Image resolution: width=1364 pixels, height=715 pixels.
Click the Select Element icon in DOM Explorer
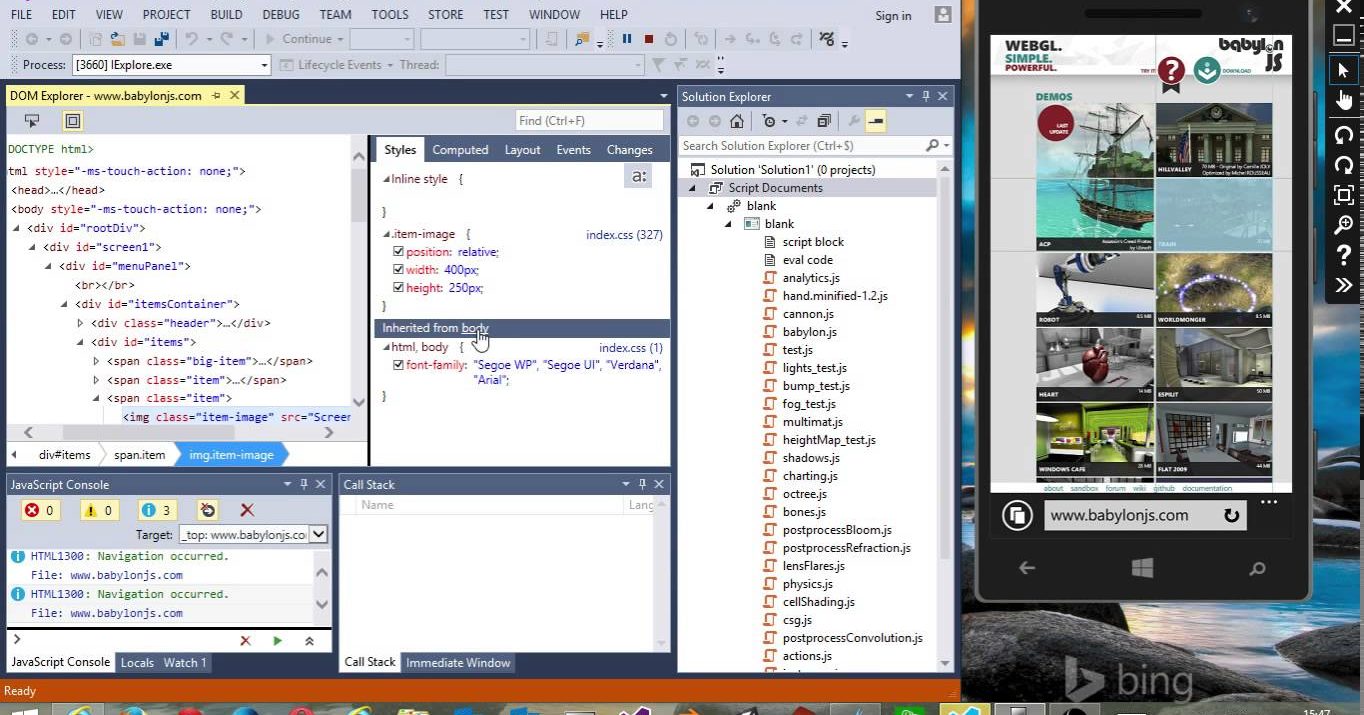(x=32, y=121)
